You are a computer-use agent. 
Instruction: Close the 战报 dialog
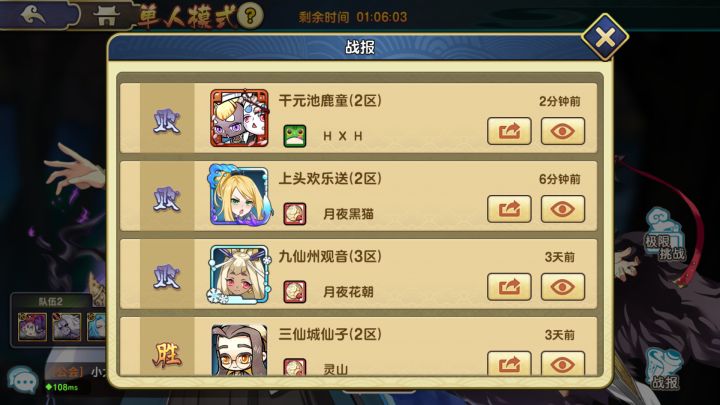605,37
